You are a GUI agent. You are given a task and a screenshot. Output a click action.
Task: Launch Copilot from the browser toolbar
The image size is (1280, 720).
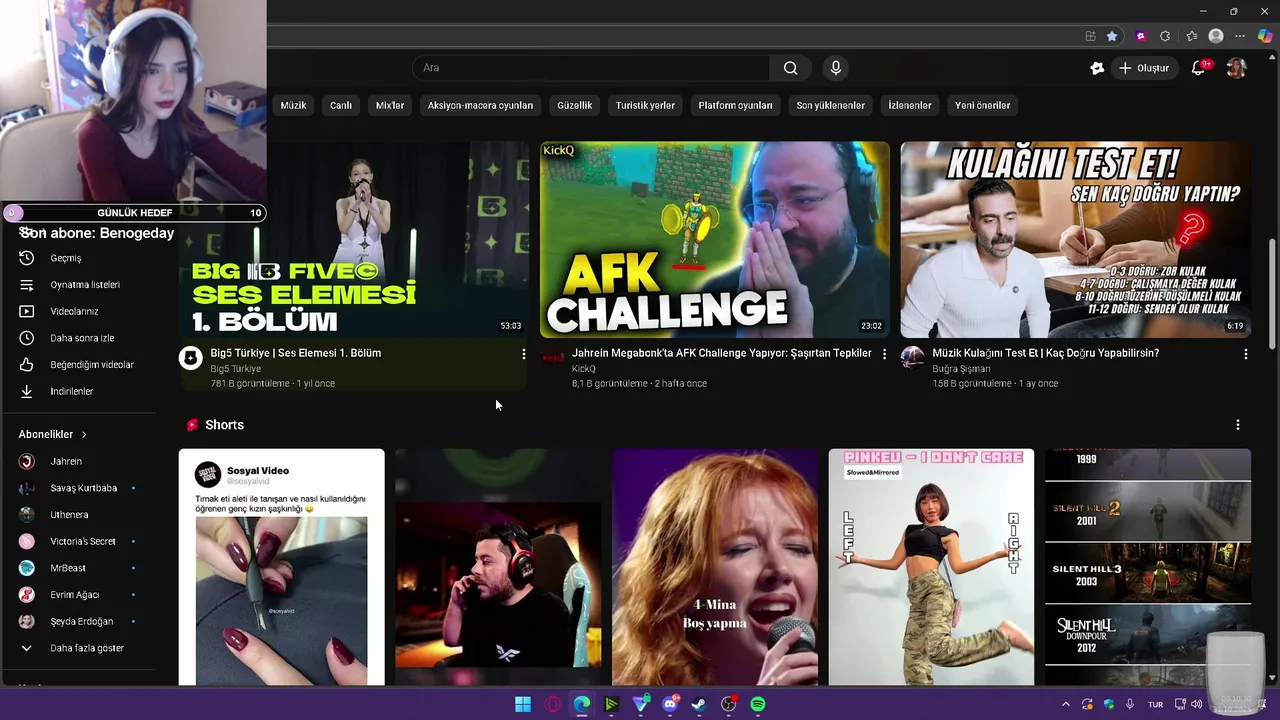tap(1265, 36)
